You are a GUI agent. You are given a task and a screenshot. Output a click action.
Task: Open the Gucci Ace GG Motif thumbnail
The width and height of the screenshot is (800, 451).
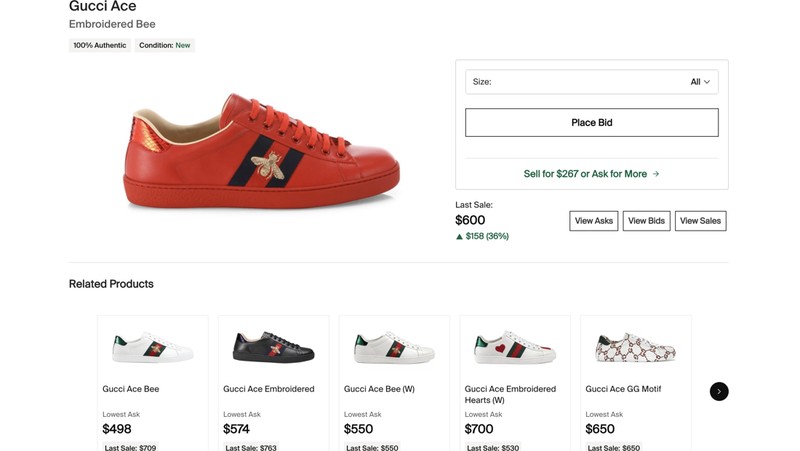(x=636, y=347)
